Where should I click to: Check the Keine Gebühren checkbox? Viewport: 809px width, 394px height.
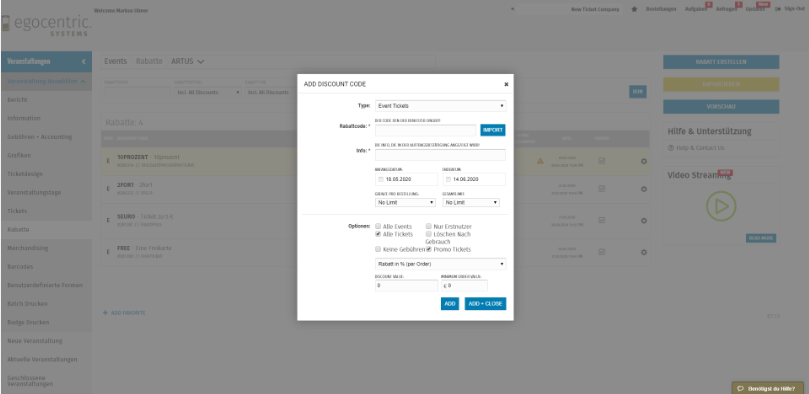click(378, 250)
